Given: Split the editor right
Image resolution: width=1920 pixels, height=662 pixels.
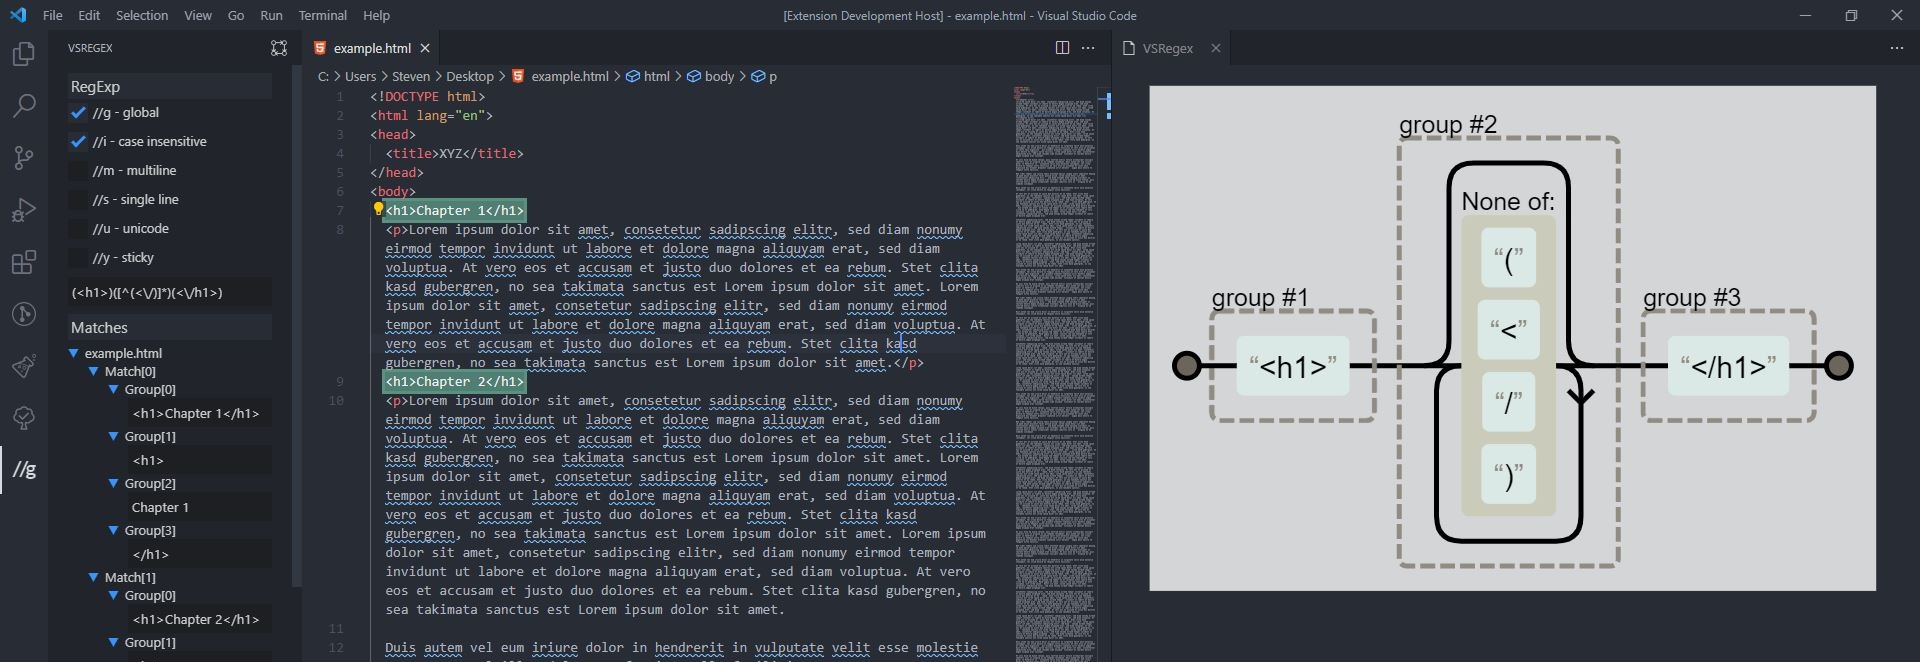Looking at the screenshot, I should tap(1062, 48).
